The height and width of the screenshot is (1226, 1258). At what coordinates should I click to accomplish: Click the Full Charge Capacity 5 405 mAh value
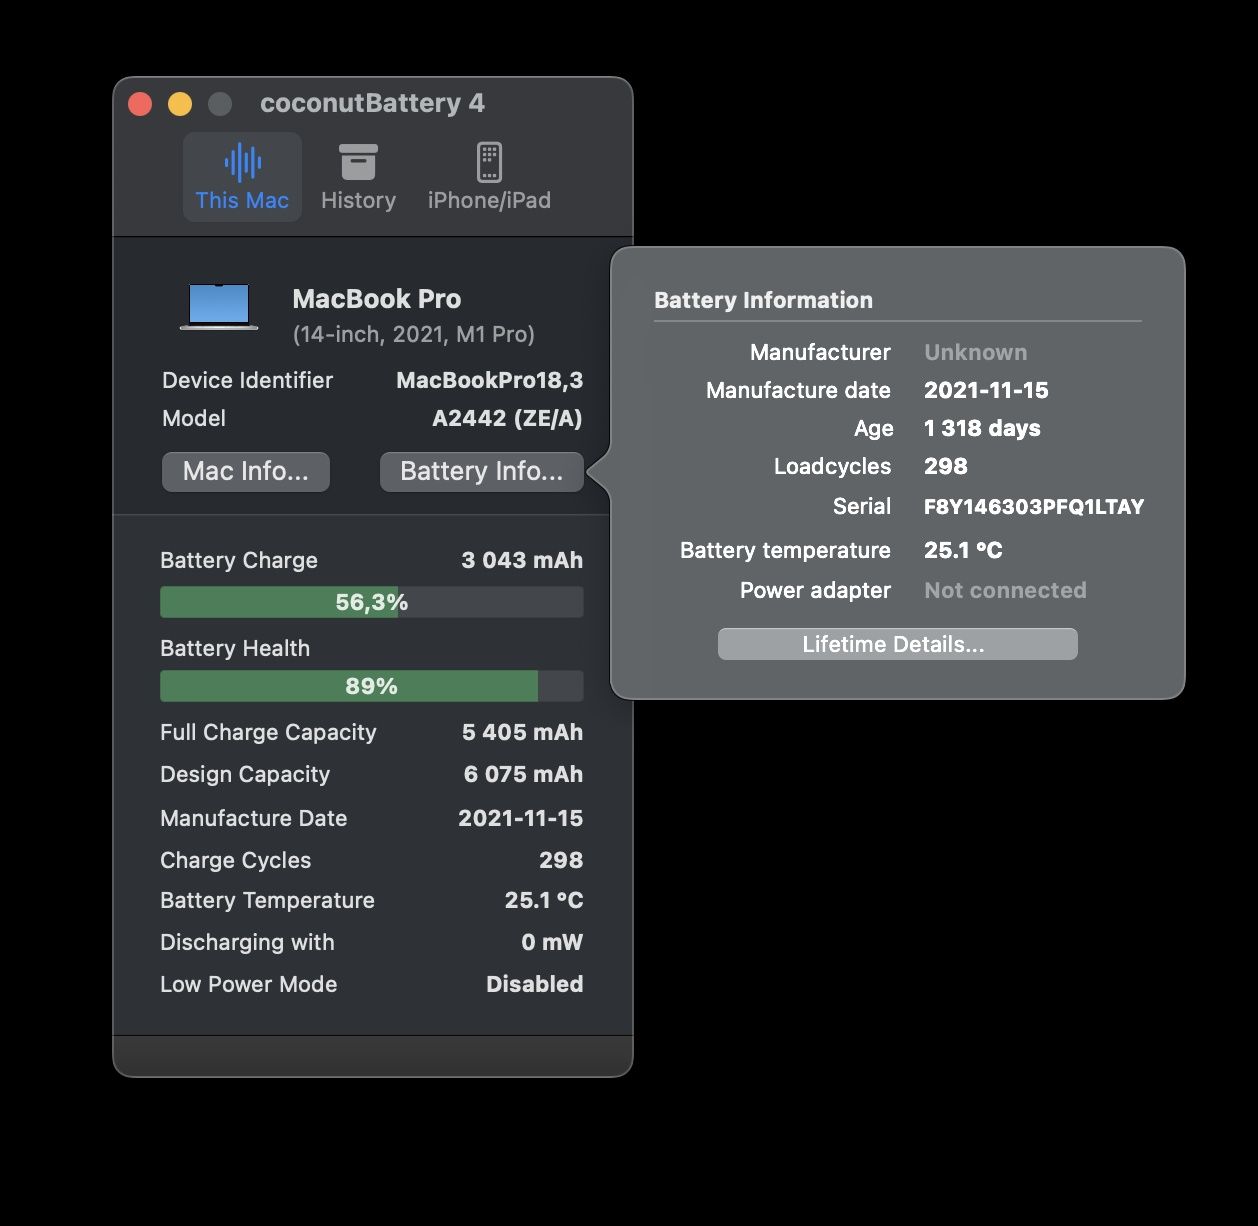point(522,732)
